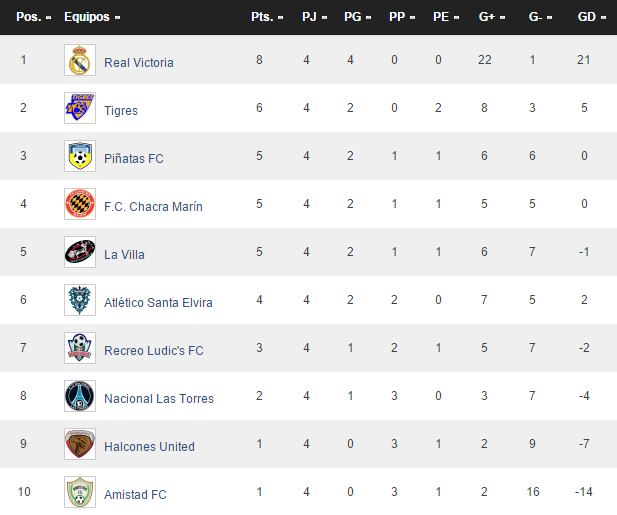Sort by the G+ goals header
The height and width of the screenshot is (515, 617).
coord(490,17)
